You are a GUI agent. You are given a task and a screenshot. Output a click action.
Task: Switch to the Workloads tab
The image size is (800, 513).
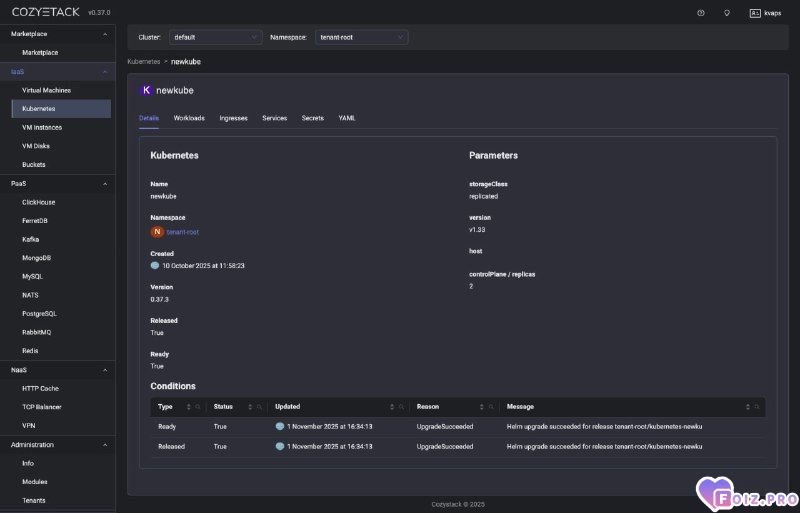(x=189, y=118)
